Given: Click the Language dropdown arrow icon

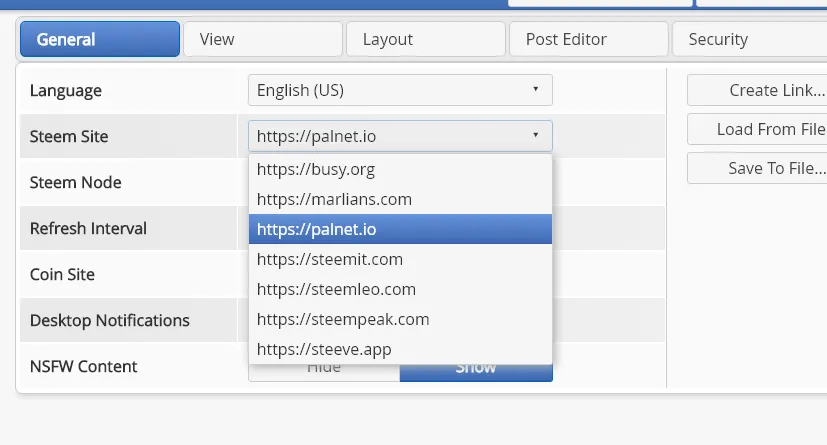Looking at the screenshot, I should pos(535,89).
